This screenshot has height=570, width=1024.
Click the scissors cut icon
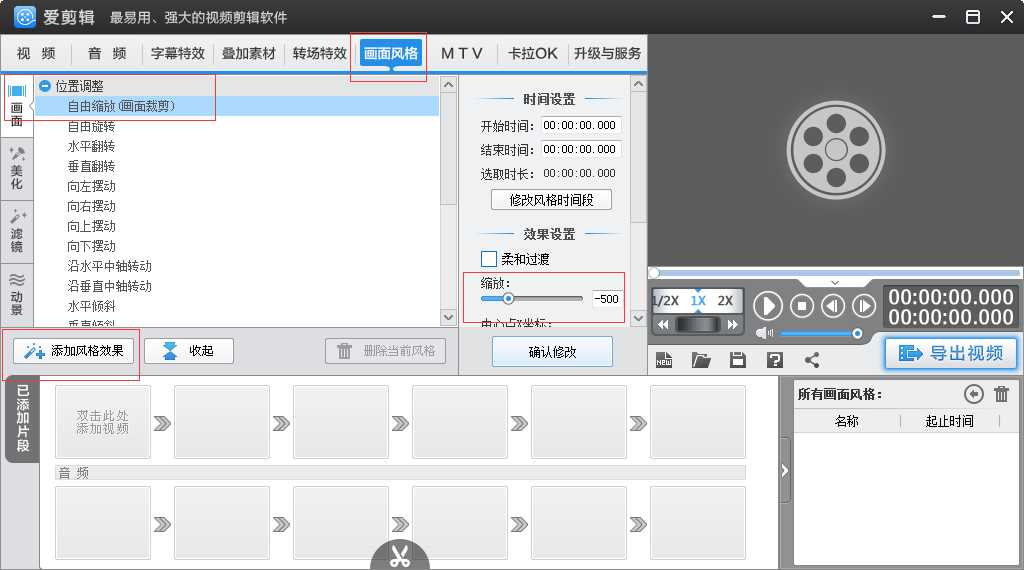[x=400, y=556]
